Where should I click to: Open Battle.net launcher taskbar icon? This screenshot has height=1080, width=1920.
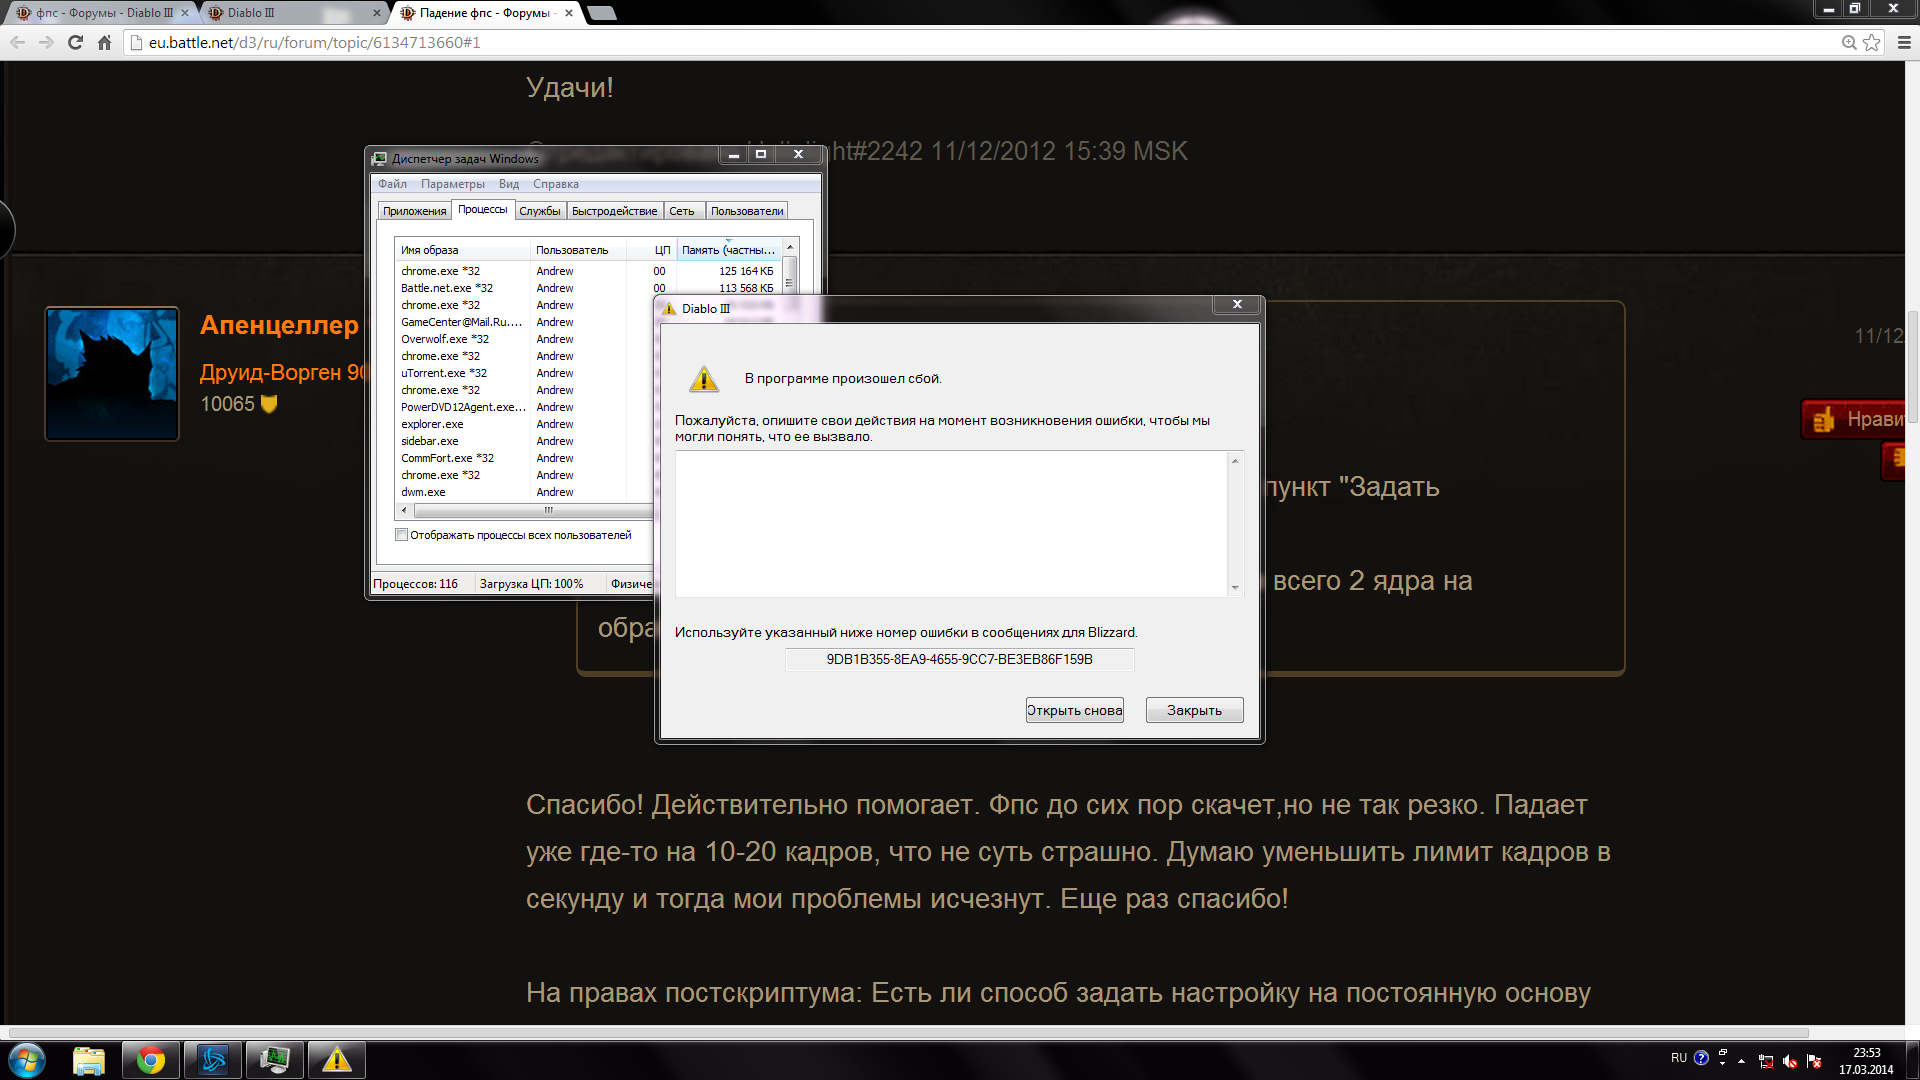213,1060
